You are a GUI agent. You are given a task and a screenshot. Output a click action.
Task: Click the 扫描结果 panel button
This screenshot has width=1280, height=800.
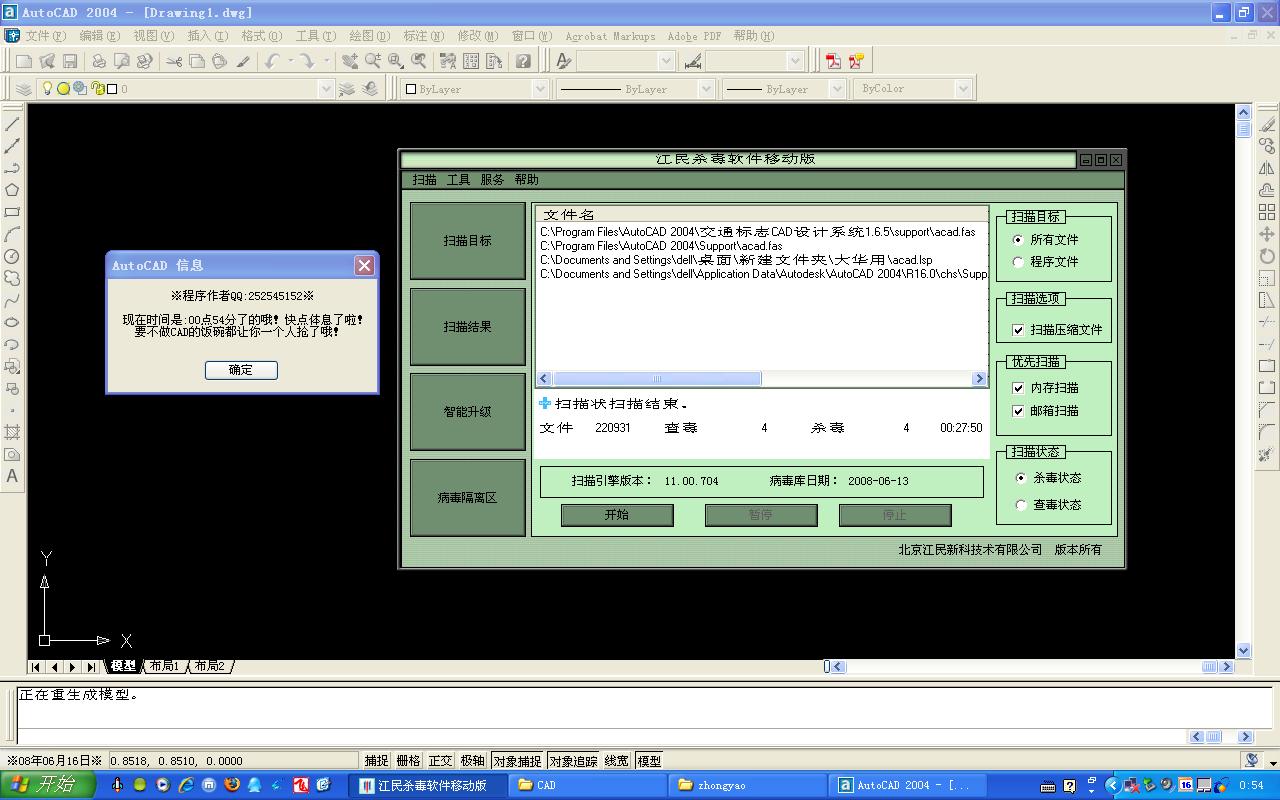(468, 327)
